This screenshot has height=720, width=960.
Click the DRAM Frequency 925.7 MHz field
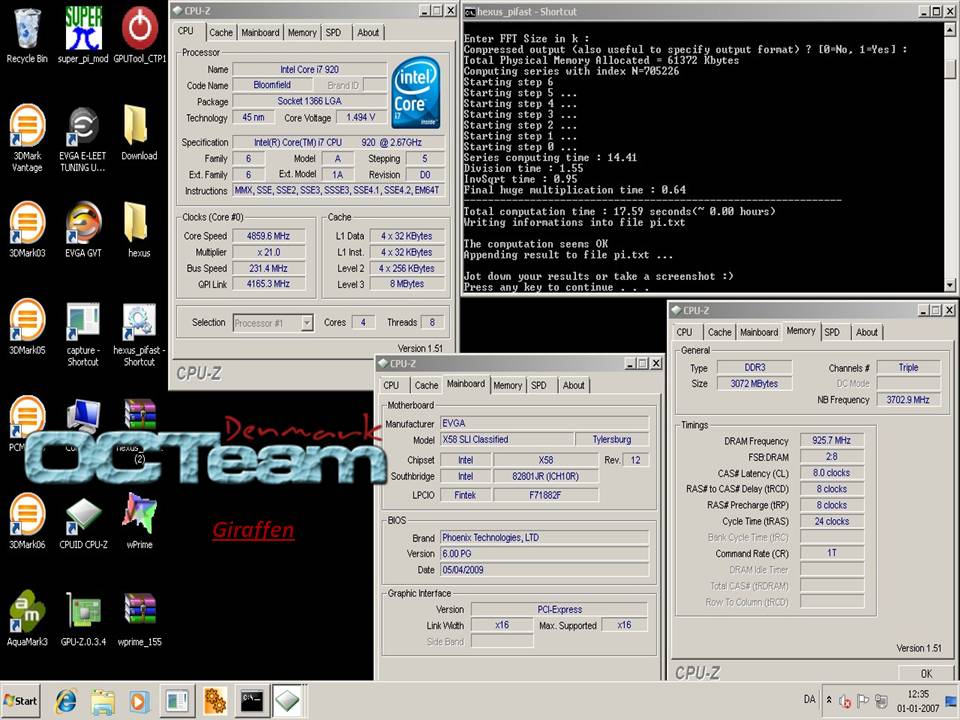[831, 440]
